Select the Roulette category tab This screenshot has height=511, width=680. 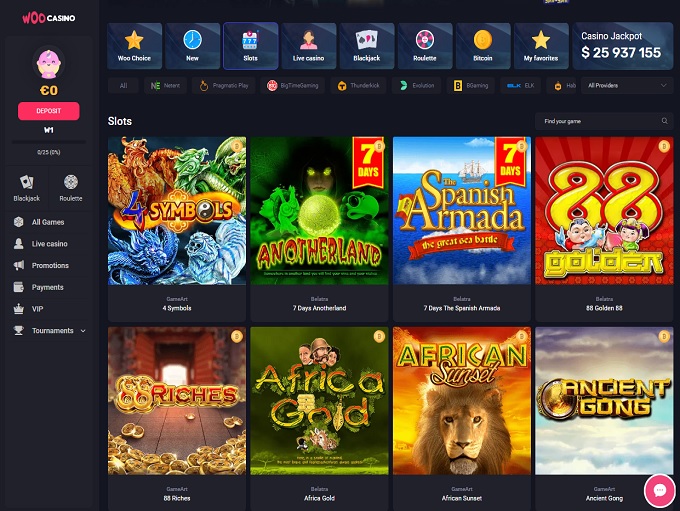tap(425, 46)
